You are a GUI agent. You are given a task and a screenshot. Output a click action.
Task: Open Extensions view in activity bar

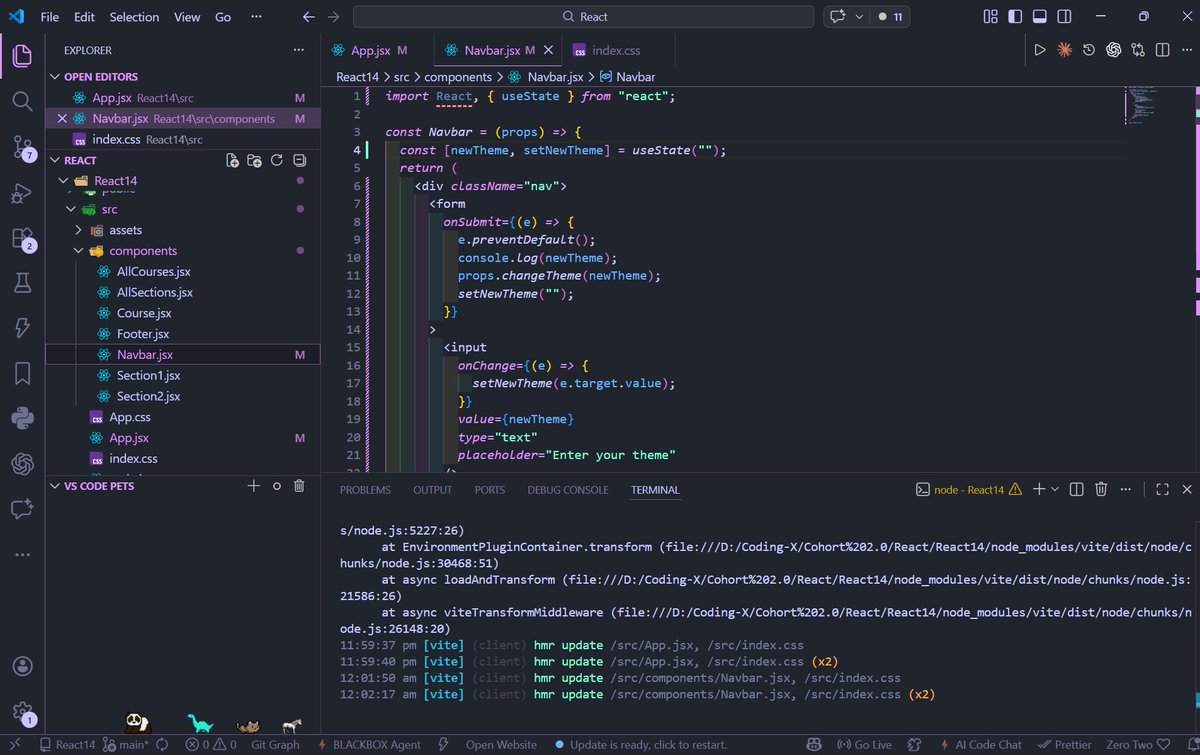pyautogui.click(x=22, y=239)
